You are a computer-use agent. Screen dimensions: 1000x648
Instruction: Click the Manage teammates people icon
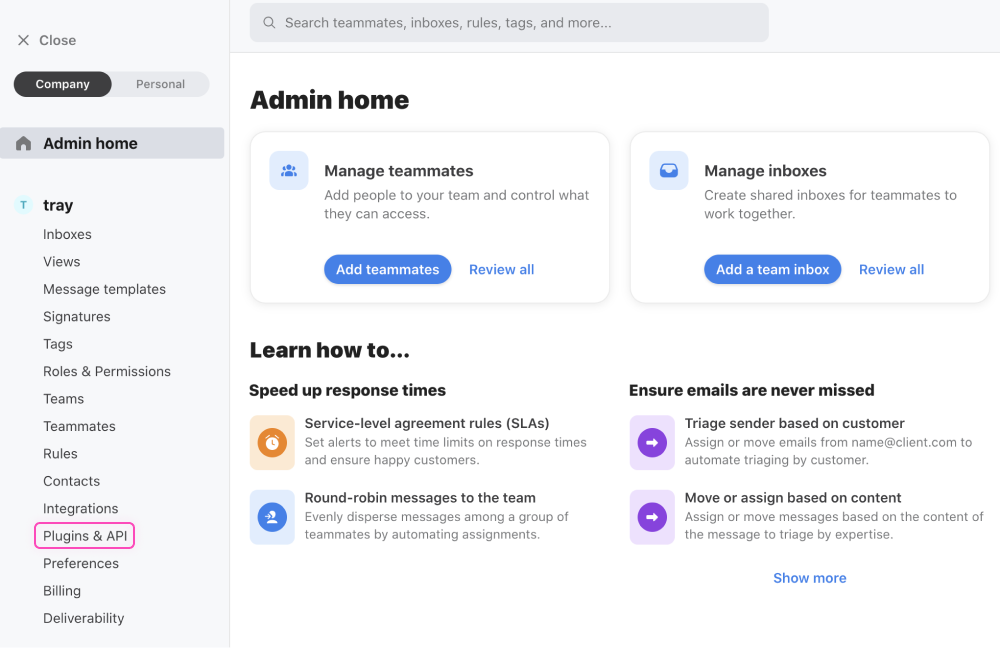coord(288,170)
